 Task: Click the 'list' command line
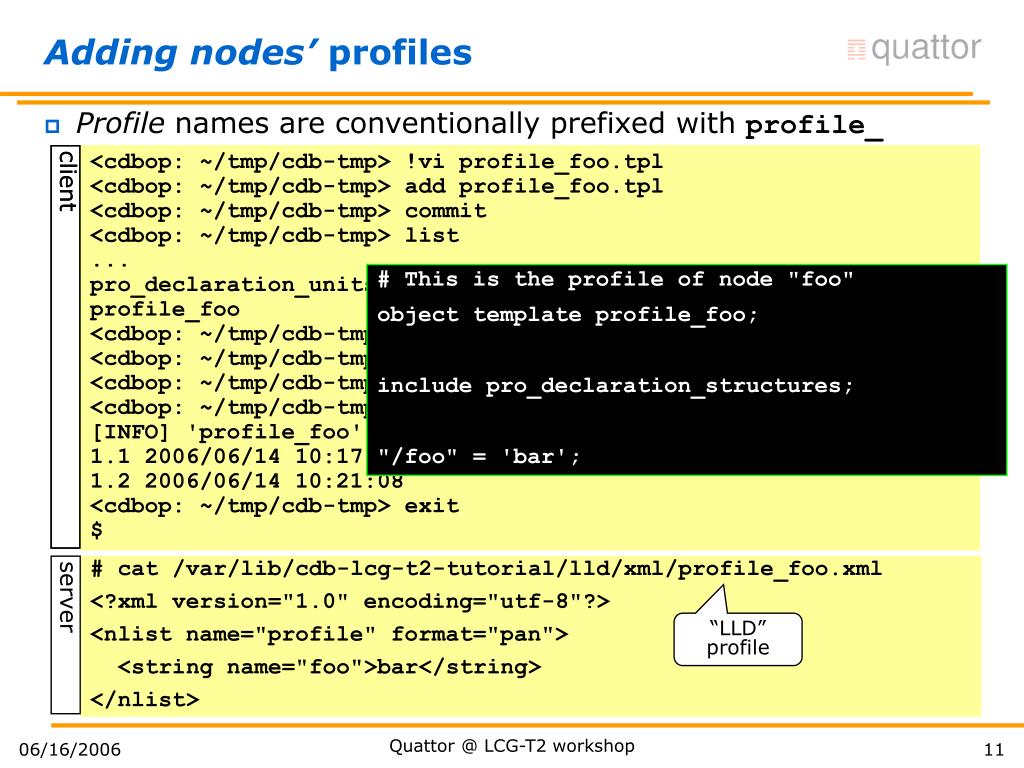tap(274, 236)
